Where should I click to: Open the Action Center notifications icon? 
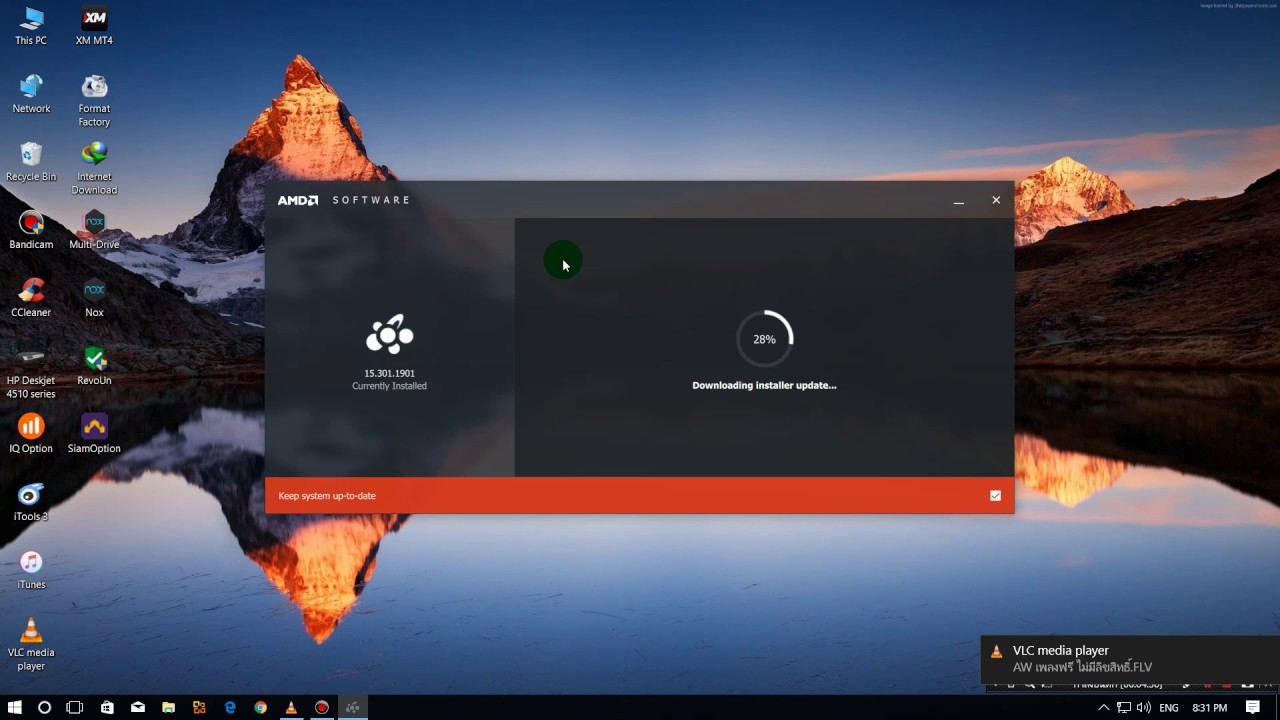[1253, 707]
